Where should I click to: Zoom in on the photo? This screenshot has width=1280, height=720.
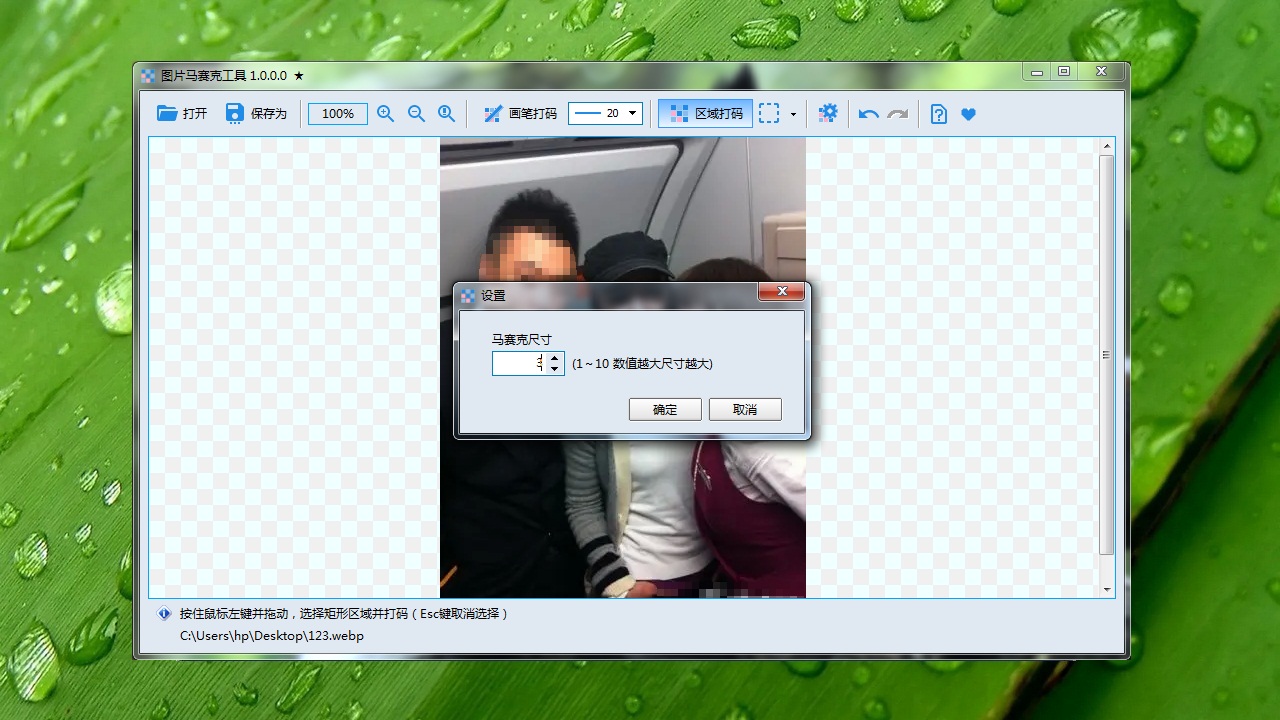pyautogui.click(x=385, y=113)
